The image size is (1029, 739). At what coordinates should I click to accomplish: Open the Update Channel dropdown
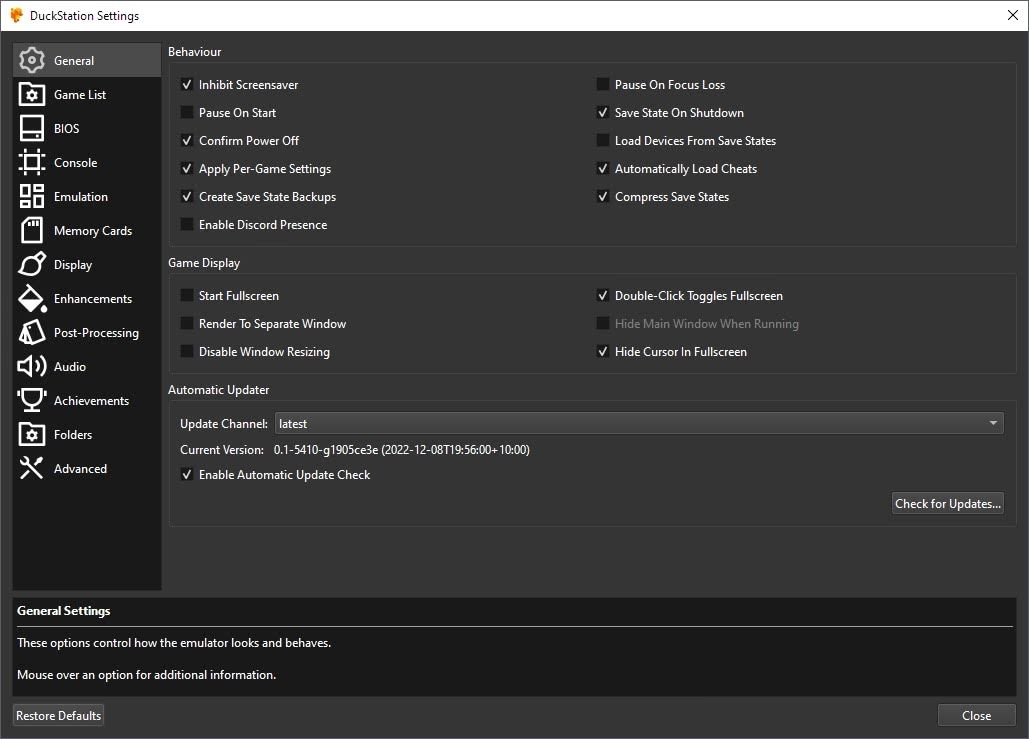(638, 424)
